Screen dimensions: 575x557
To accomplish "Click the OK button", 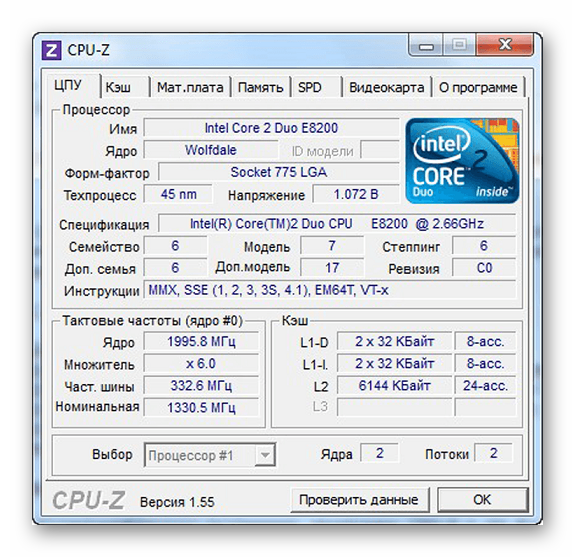I will tap(482, 500).
